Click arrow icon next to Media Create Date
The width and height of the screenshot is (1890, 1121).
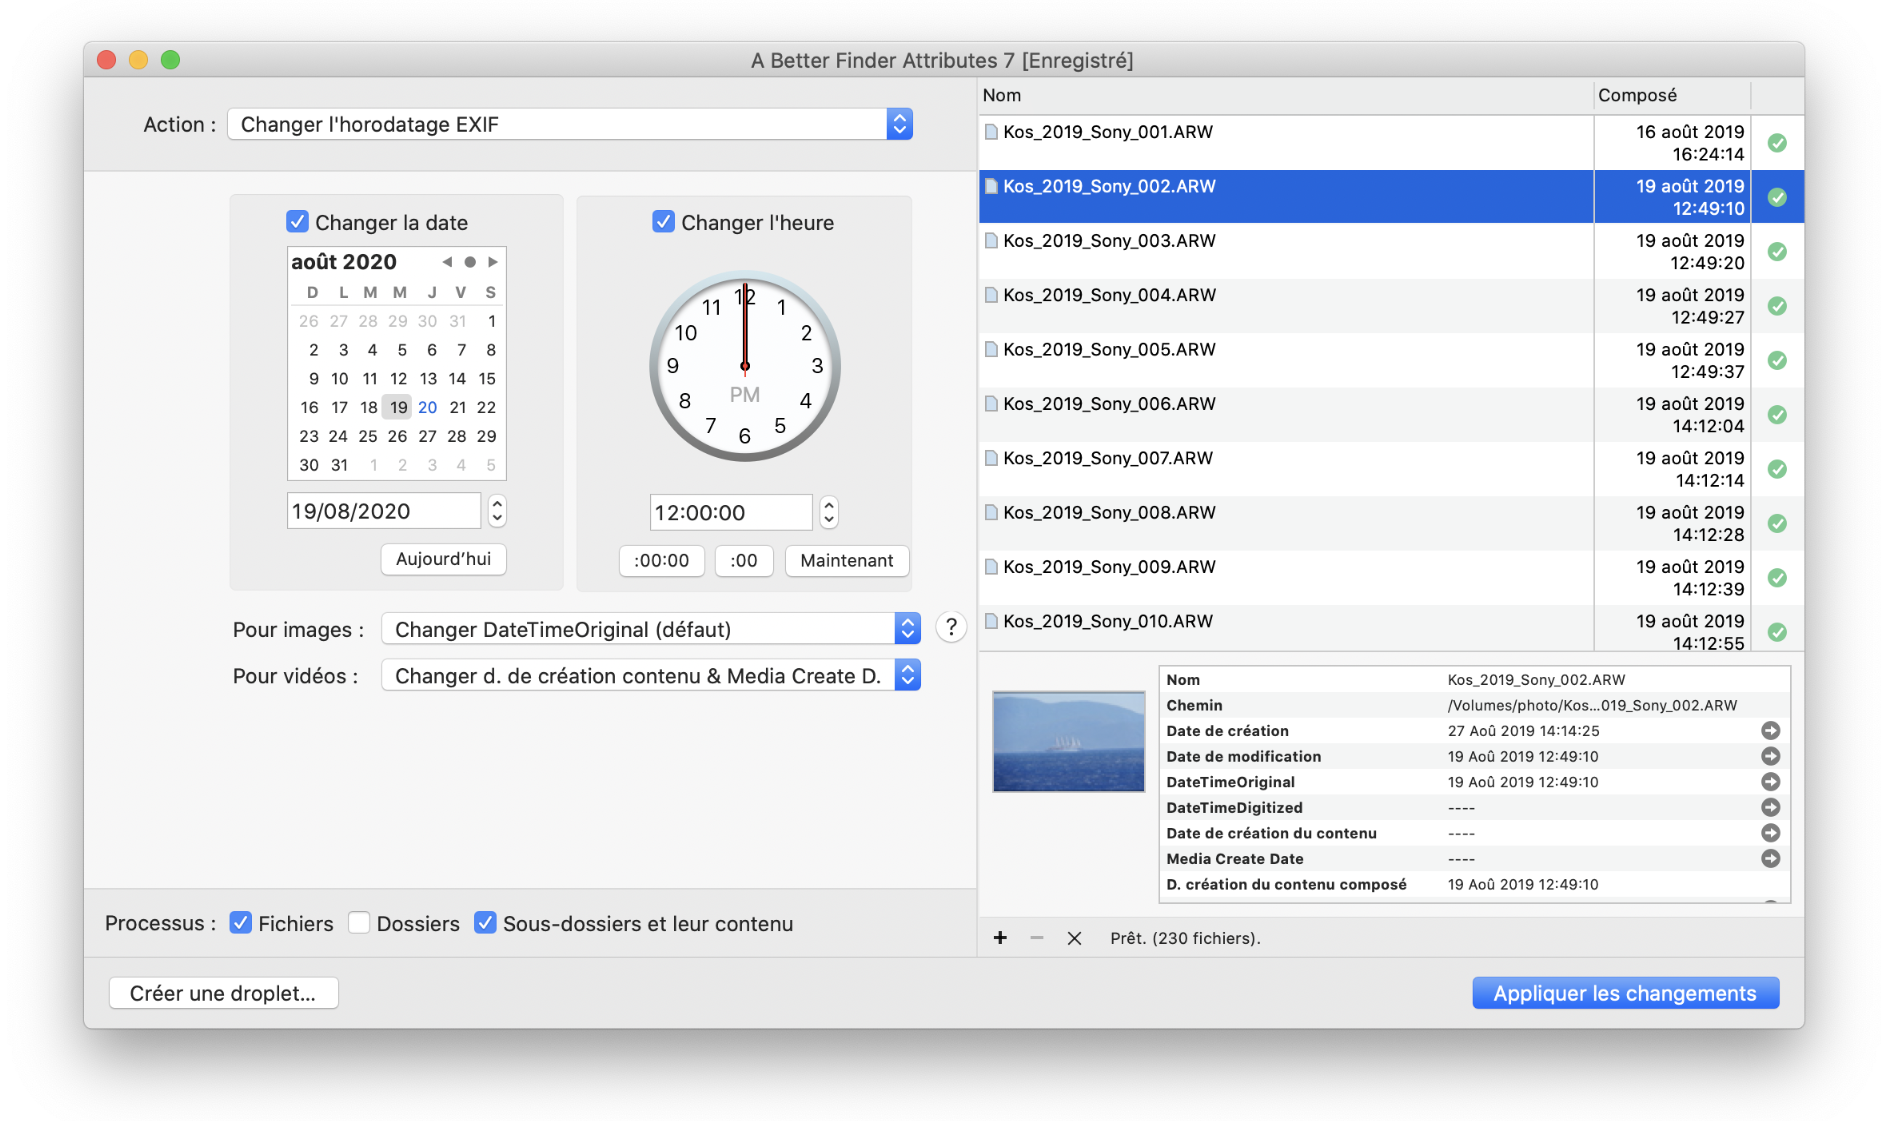pyautogui.click(x=1770, y=859)
